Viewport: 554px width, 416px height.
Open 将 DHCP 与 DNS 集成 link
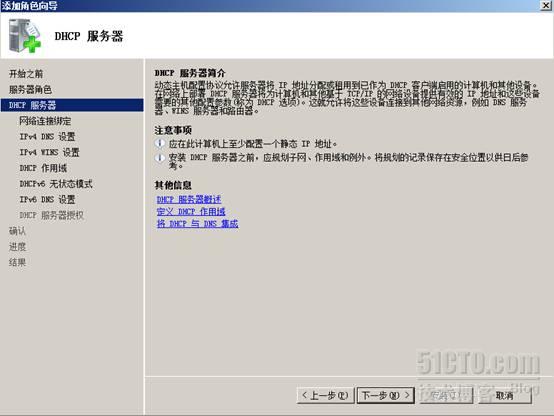(197, 223)
